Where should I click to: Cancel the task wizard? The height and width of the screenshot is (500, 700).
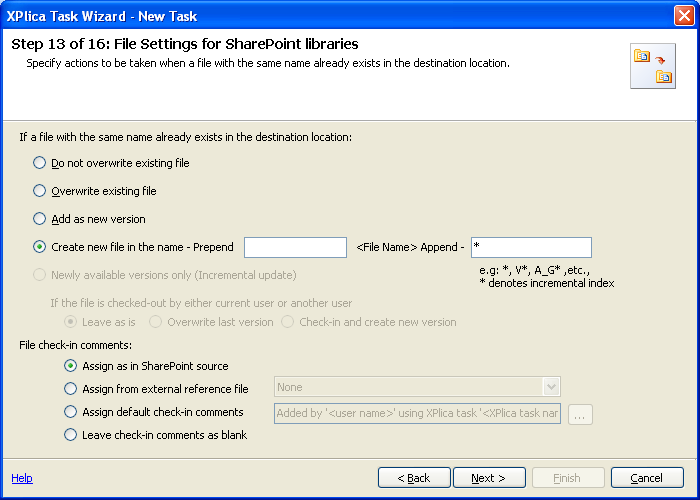tap(647, 478)
